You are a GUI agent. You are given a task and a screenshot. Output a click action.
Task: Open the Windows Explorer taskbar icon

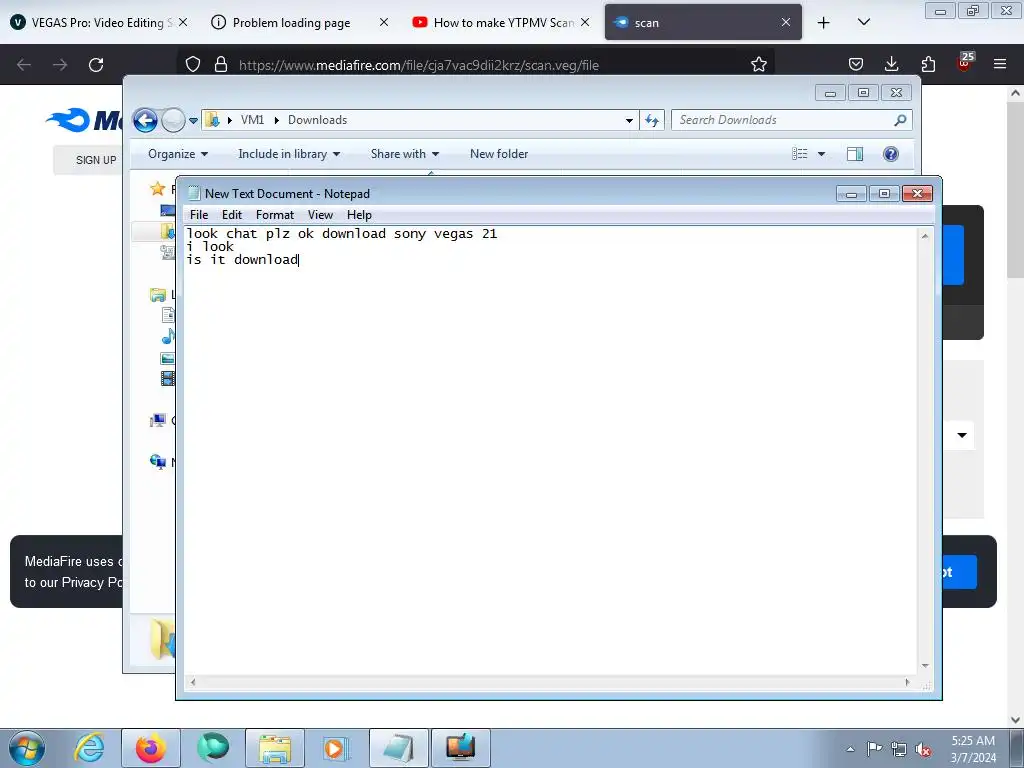(x=275, y=748)
